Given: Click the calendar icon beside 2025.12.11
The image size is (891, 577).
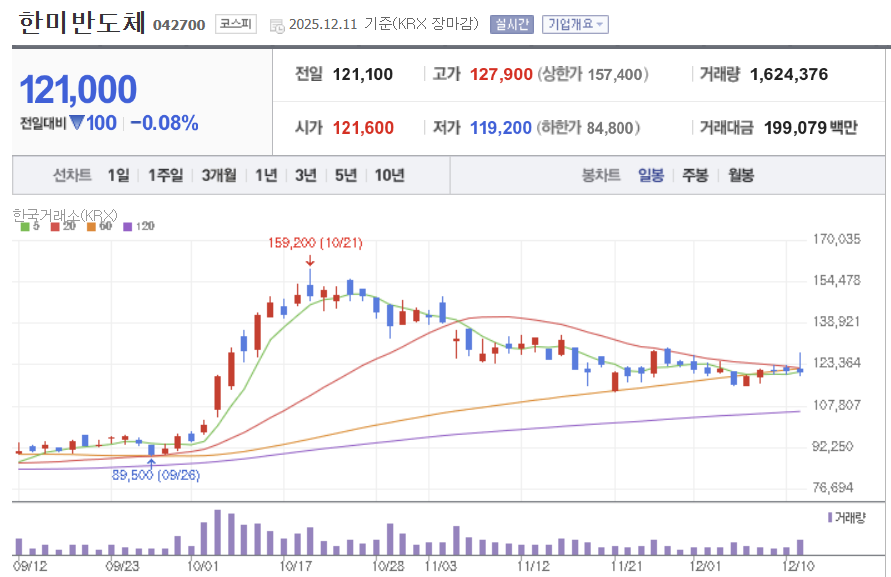Looking at the screenshot, I should [x=277, y=26].
